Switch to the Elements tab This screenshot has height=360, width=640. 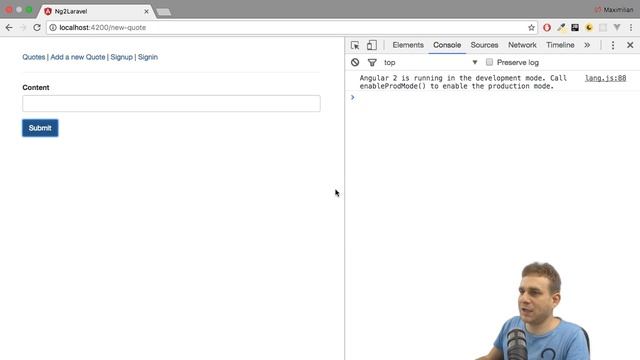(408, 45)
